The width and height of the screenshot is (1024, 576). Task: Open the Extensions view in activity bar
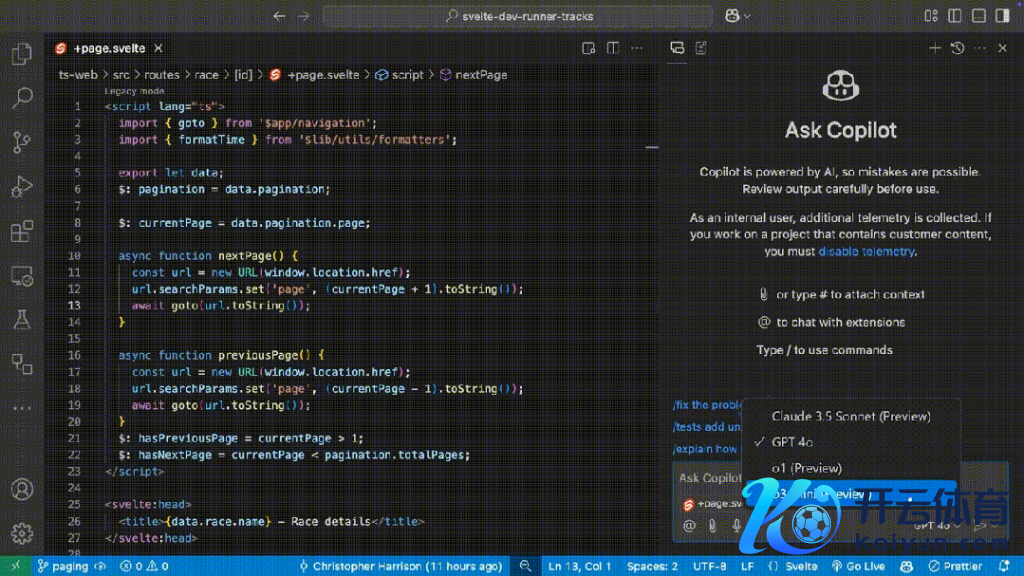pyautogui.click(x=21, y=232)
